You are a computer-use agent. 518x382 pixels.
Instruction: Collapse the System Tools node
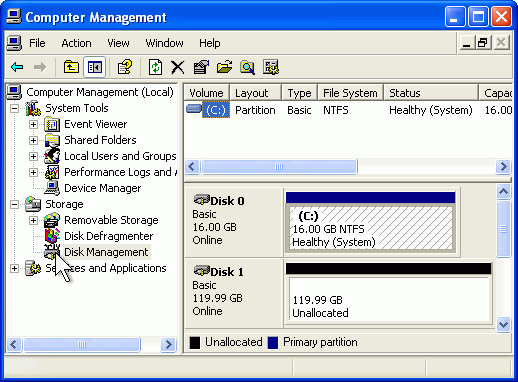[14, 108]
